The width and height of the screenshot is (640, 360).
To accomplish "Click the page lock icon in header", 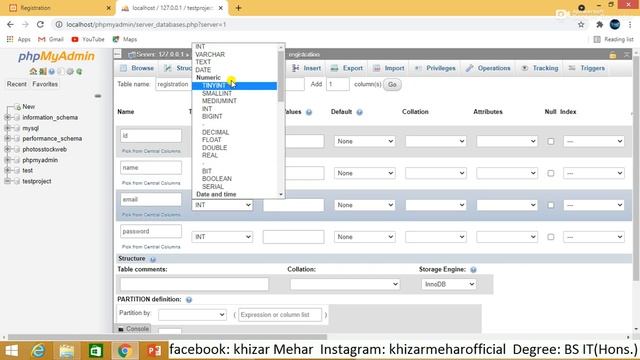I will [613, 55].
